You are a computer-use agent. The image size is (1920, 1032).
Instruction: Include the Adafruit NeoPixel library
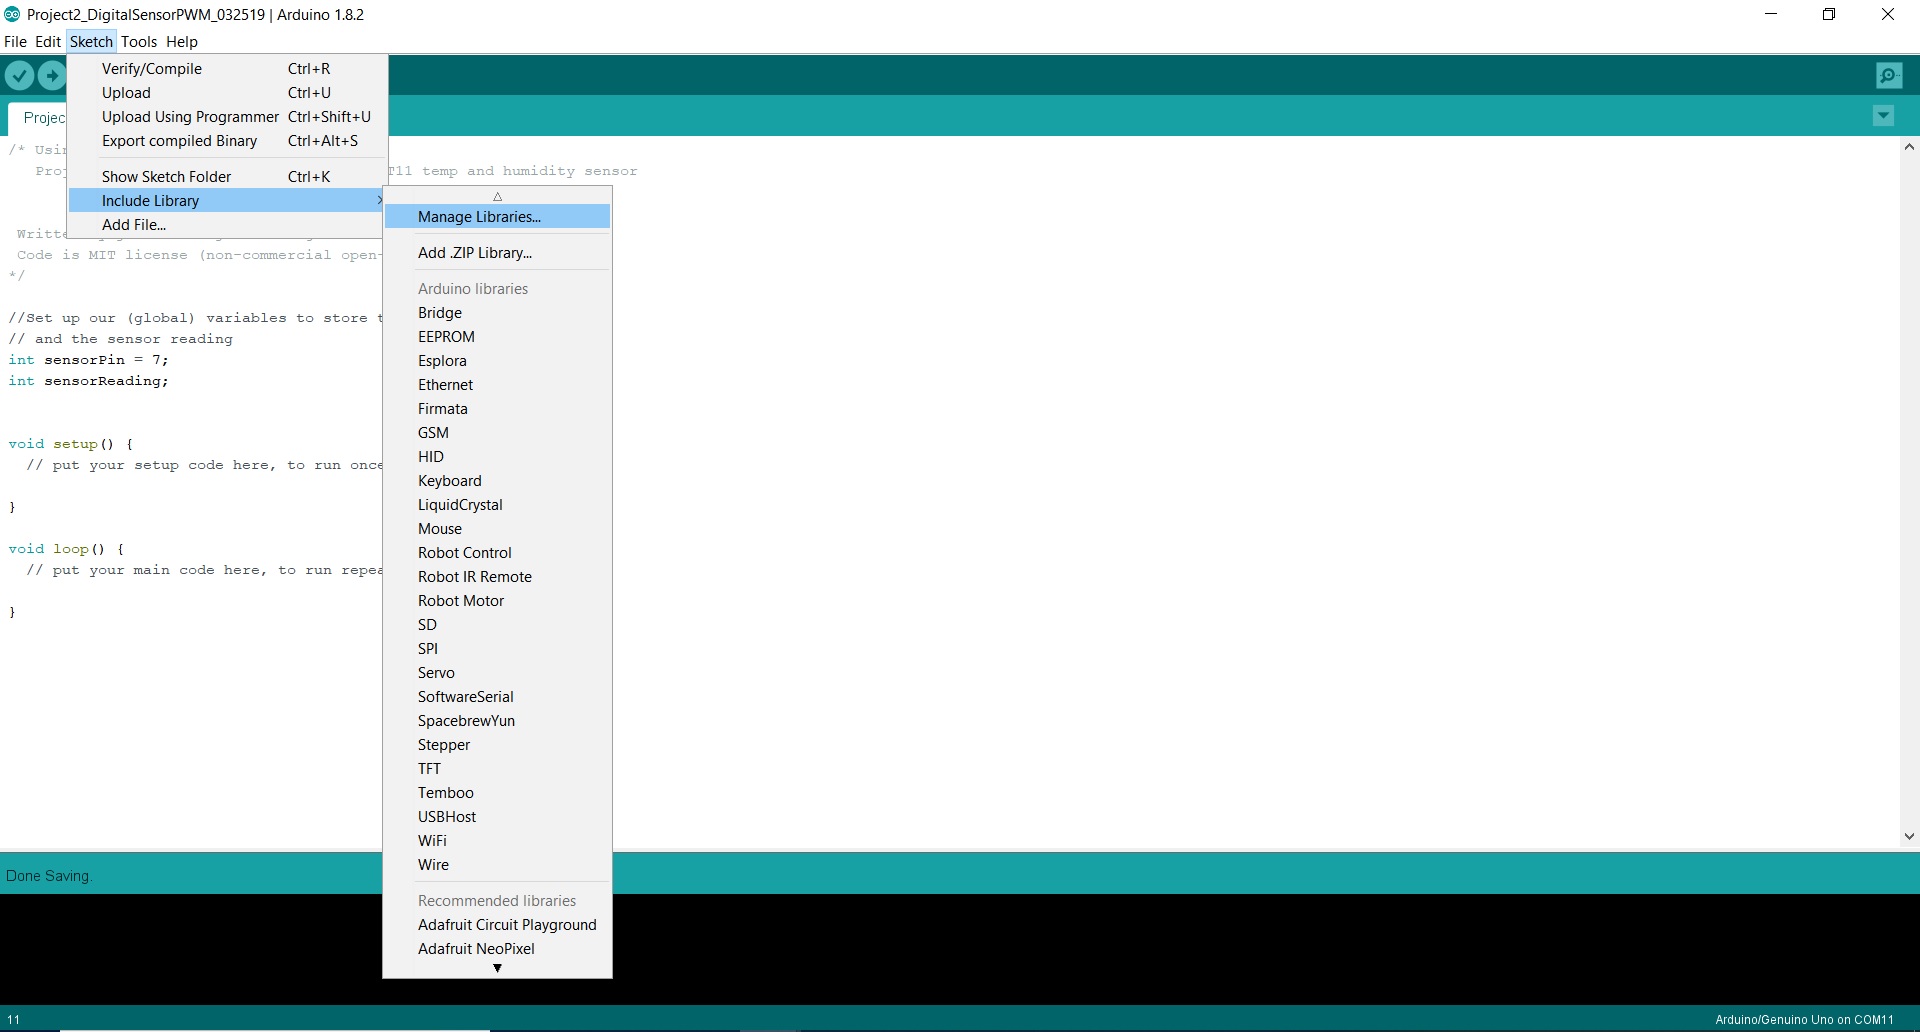click(x=476, y=948)
